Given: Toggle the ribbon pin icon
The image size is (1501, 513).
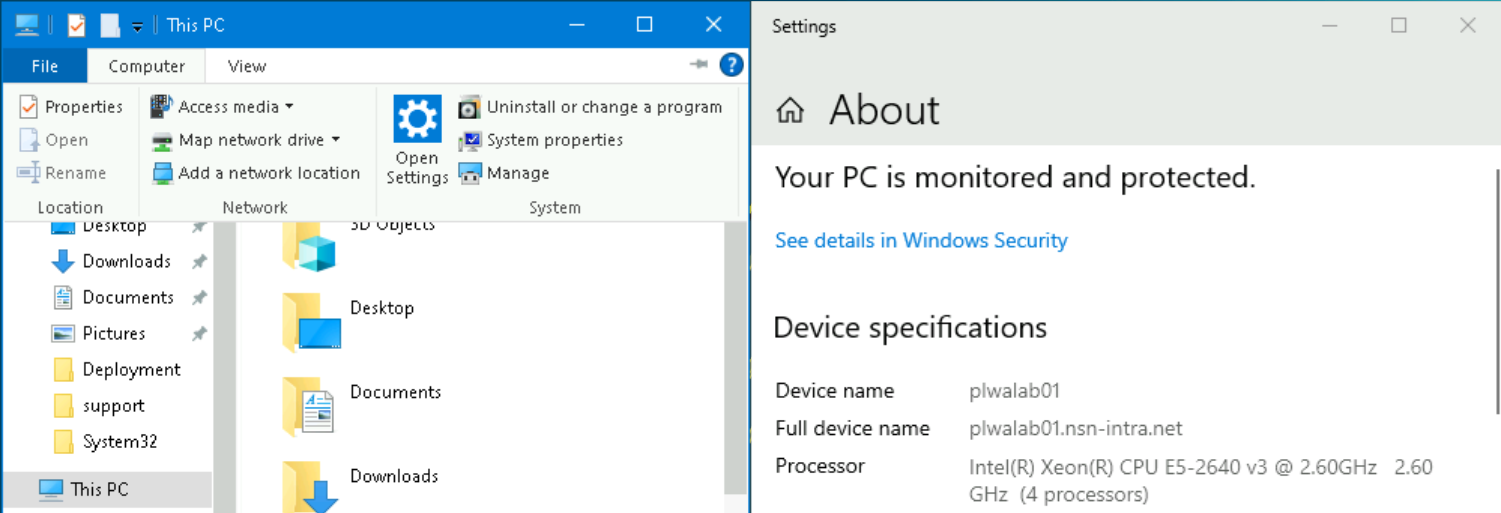Looking at the screenshot, I should 698,66.
